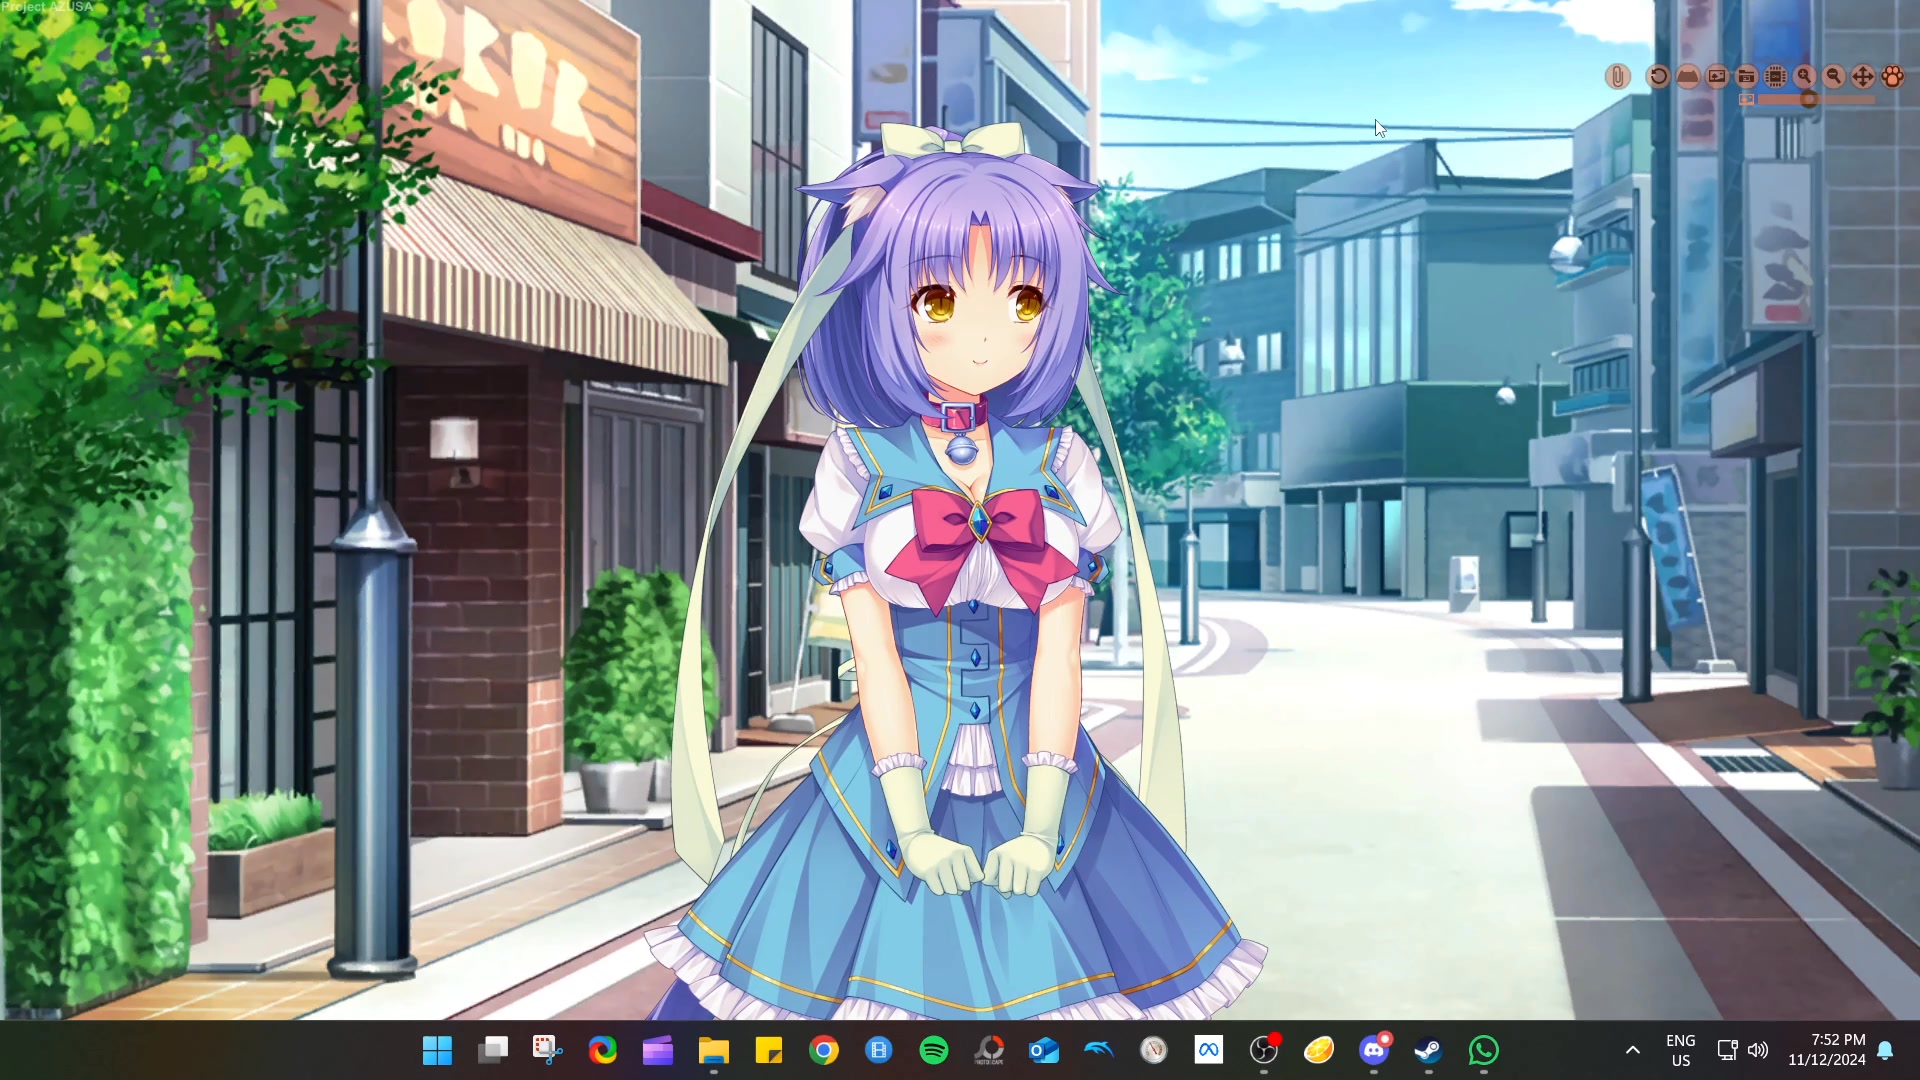Open the clock and calendar flyout
Image resolution: width=1920 pixels, height=1080 pixels.
(x=1827, y=1050)
